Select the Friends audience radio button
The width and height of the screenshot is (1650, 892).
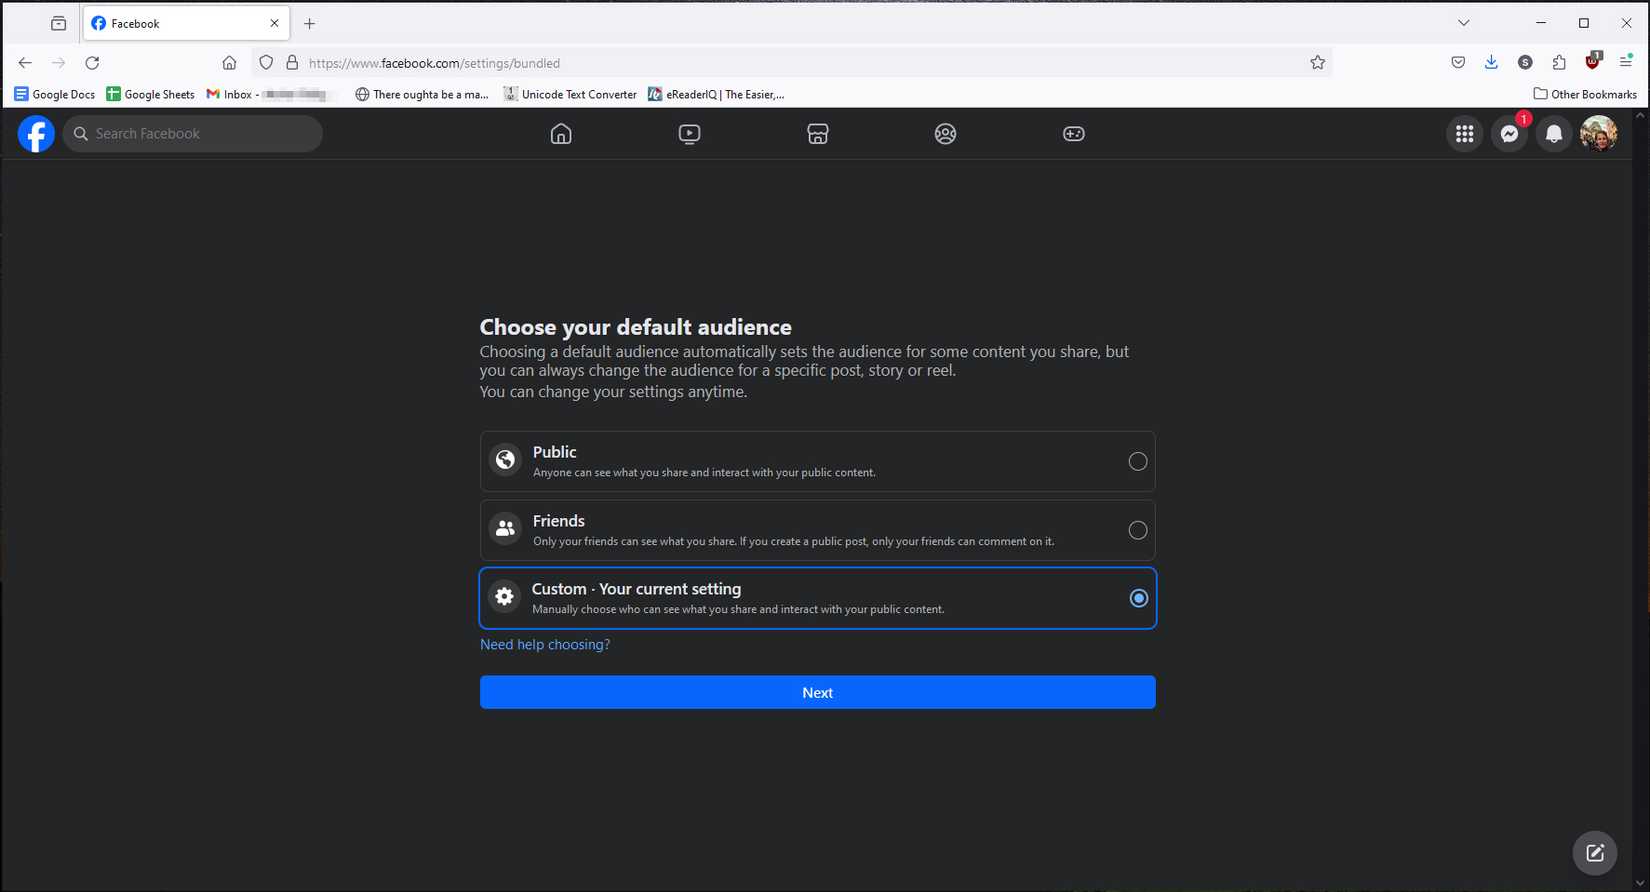(x=1137, y=530)
